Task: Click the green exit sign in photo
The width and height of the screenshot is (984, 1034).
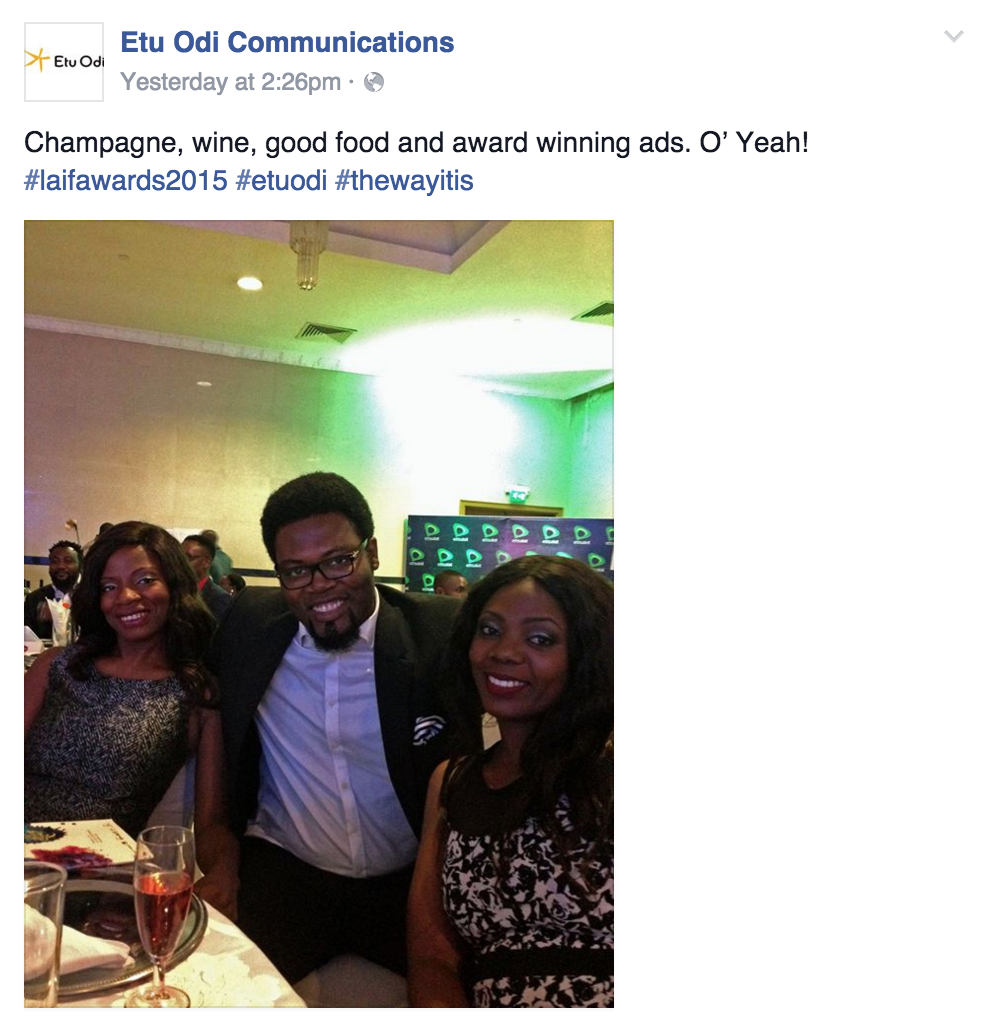Action: pyautogui.click(x=518, y=494)
